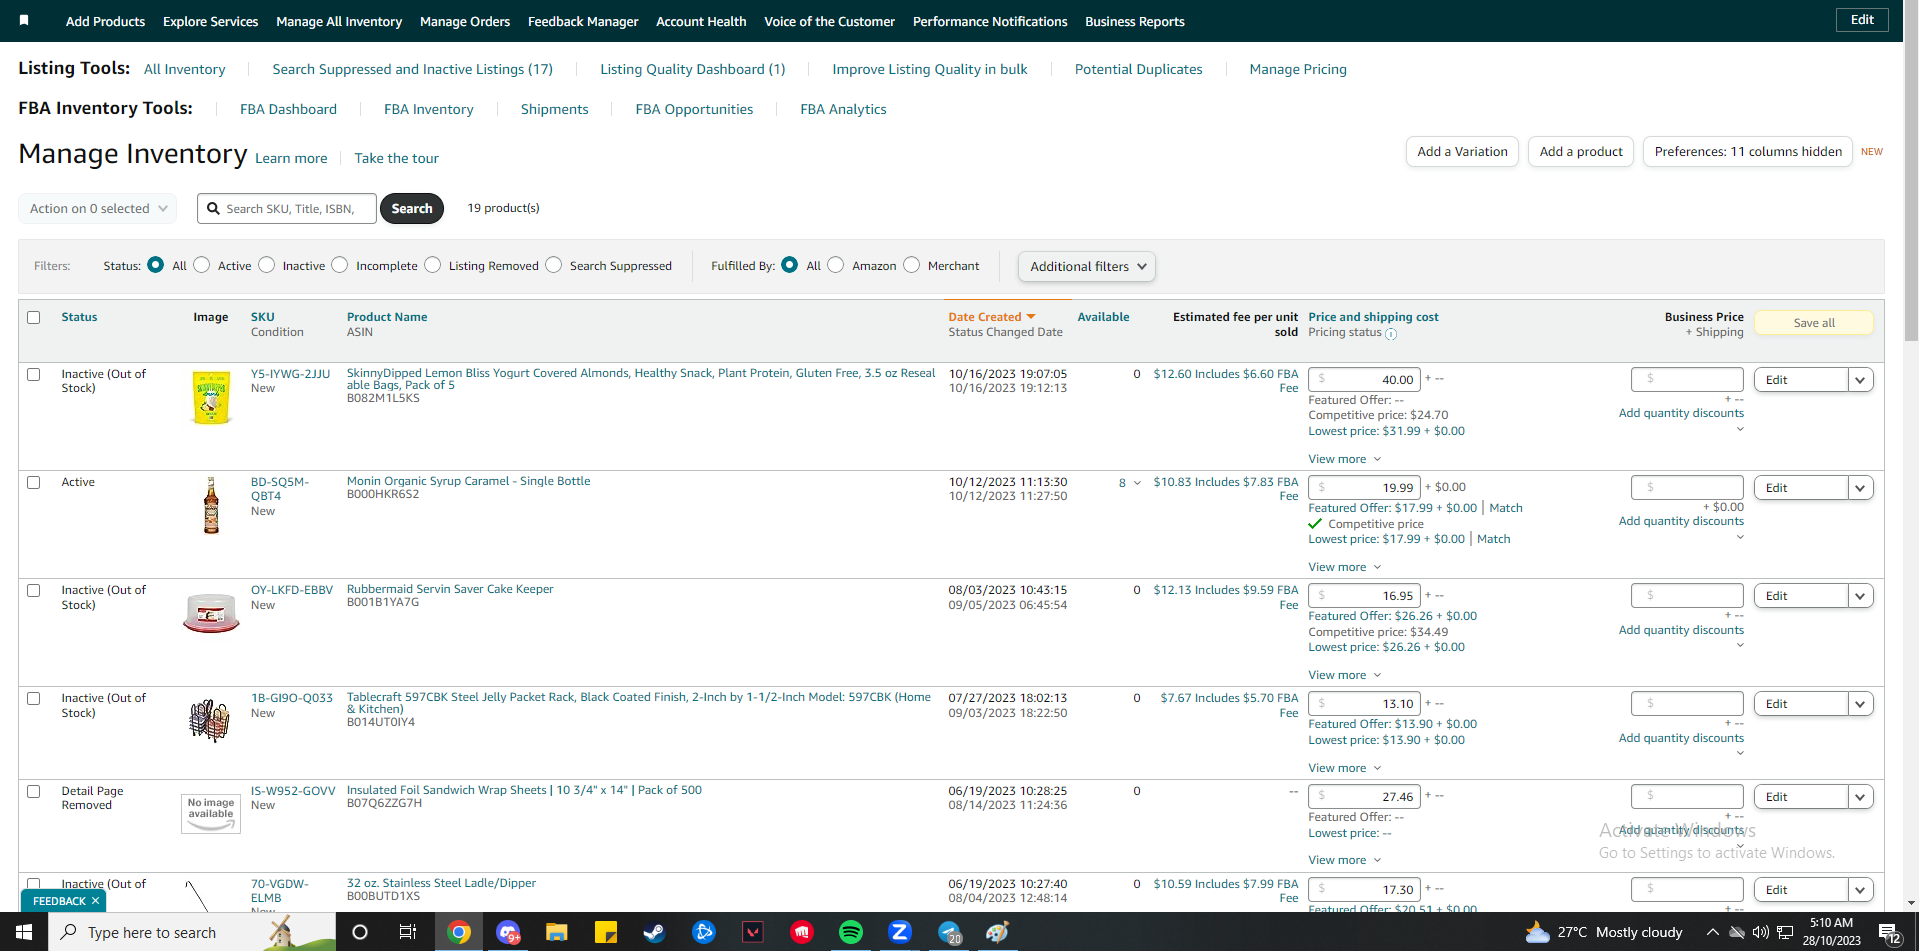Screen dimensions: 1919x951
Task: Open Zalo app from taskbar
Action: coord(900,932)
